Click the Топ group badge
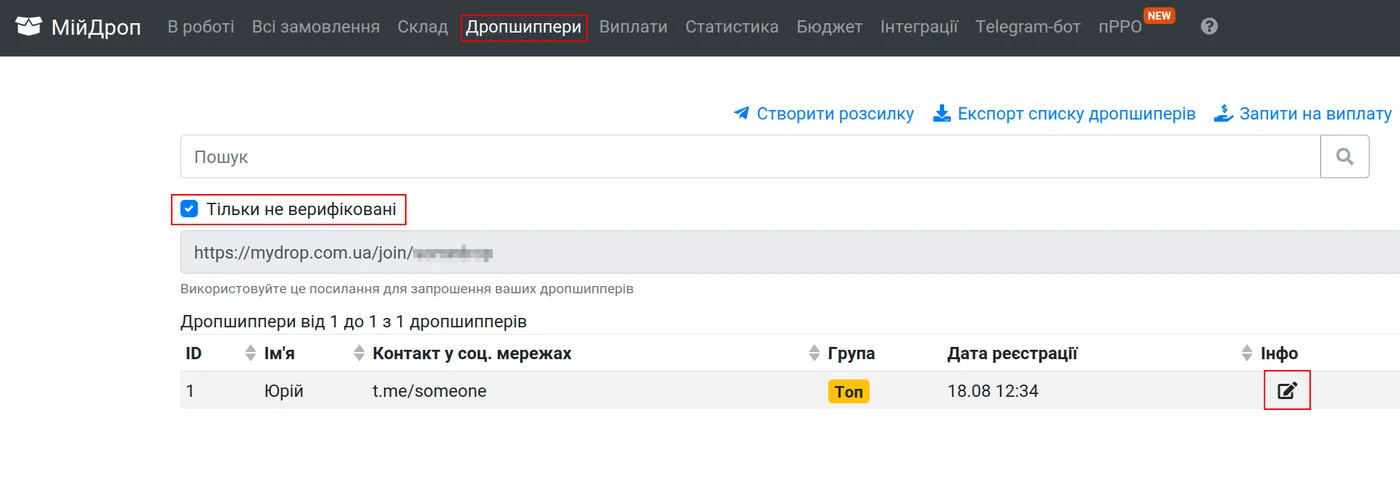This screenshot has width=1400, height=491. click(x=848, y=391)
